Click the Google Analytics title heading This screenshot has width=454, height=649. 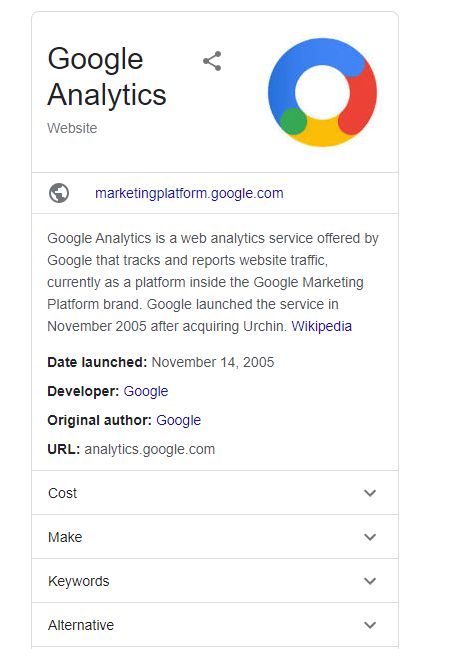(107, 77)
